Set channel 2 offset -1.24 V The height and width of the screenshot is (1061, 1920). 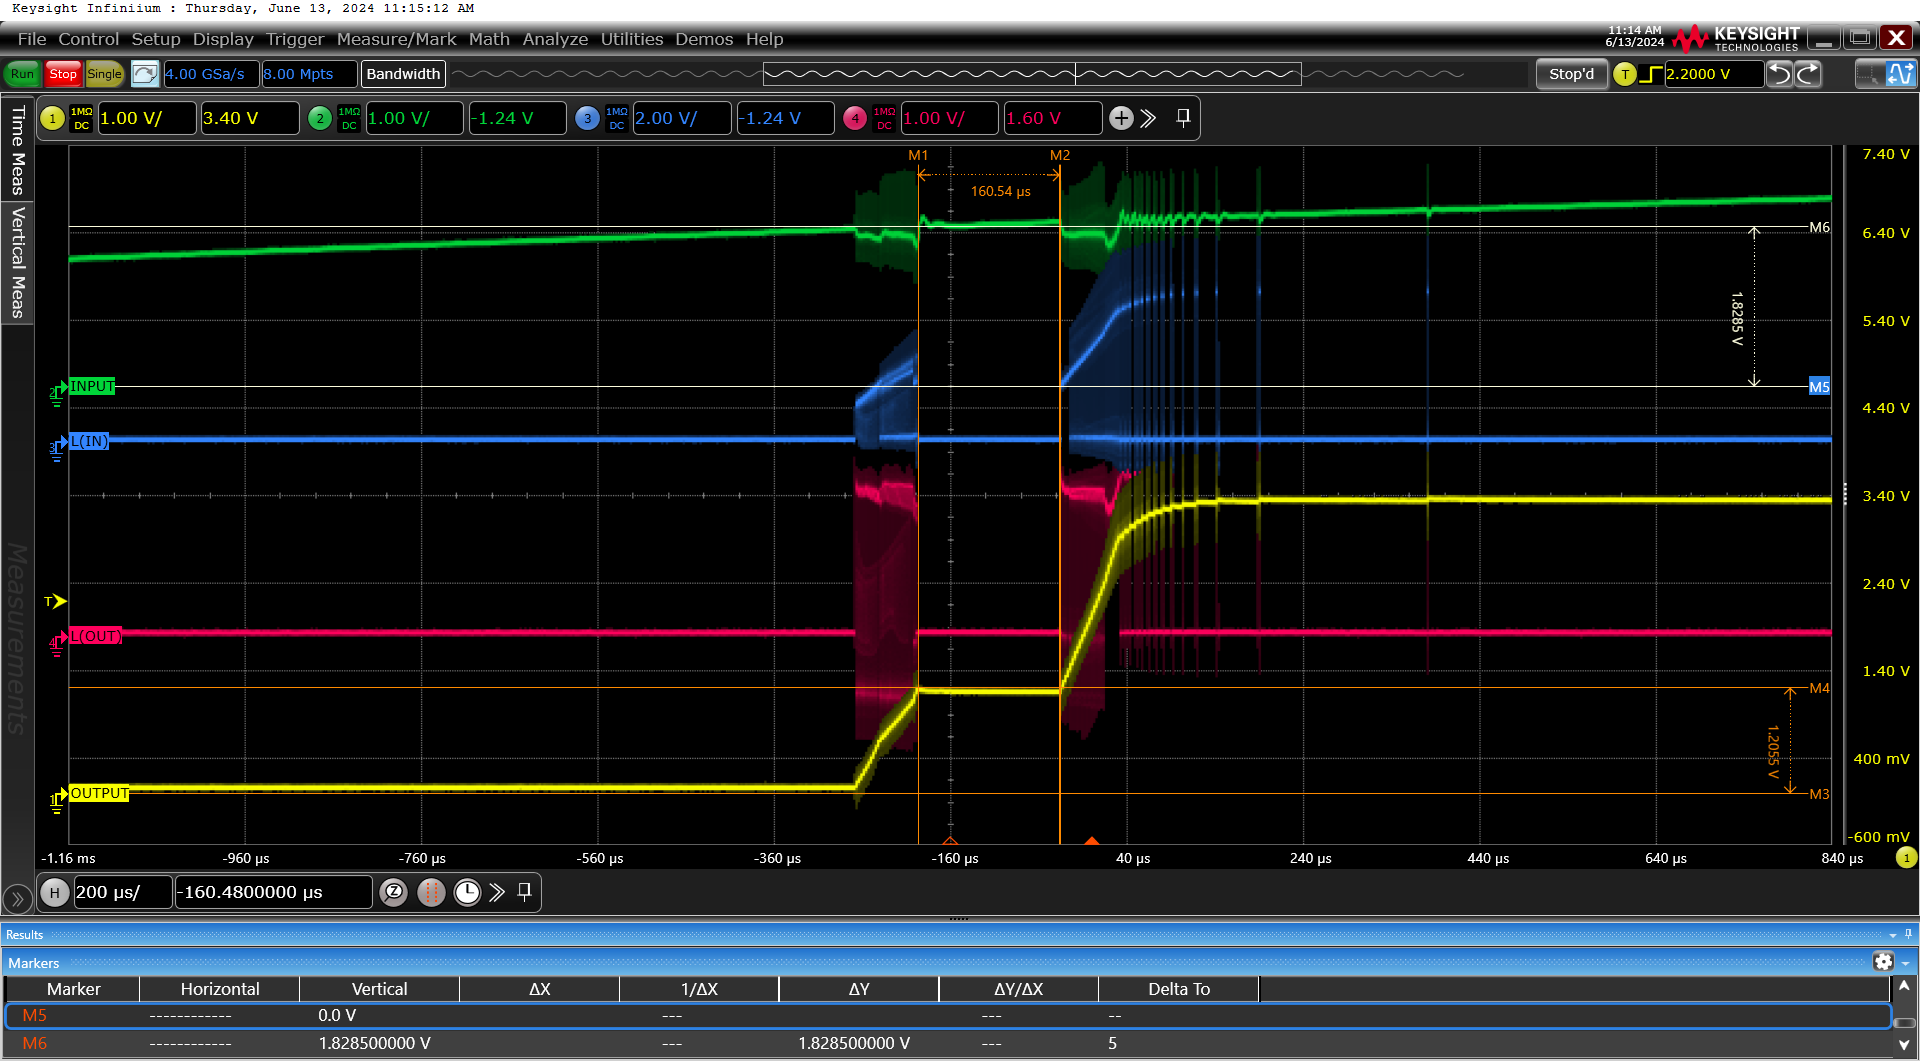click(x=518, y=118)
